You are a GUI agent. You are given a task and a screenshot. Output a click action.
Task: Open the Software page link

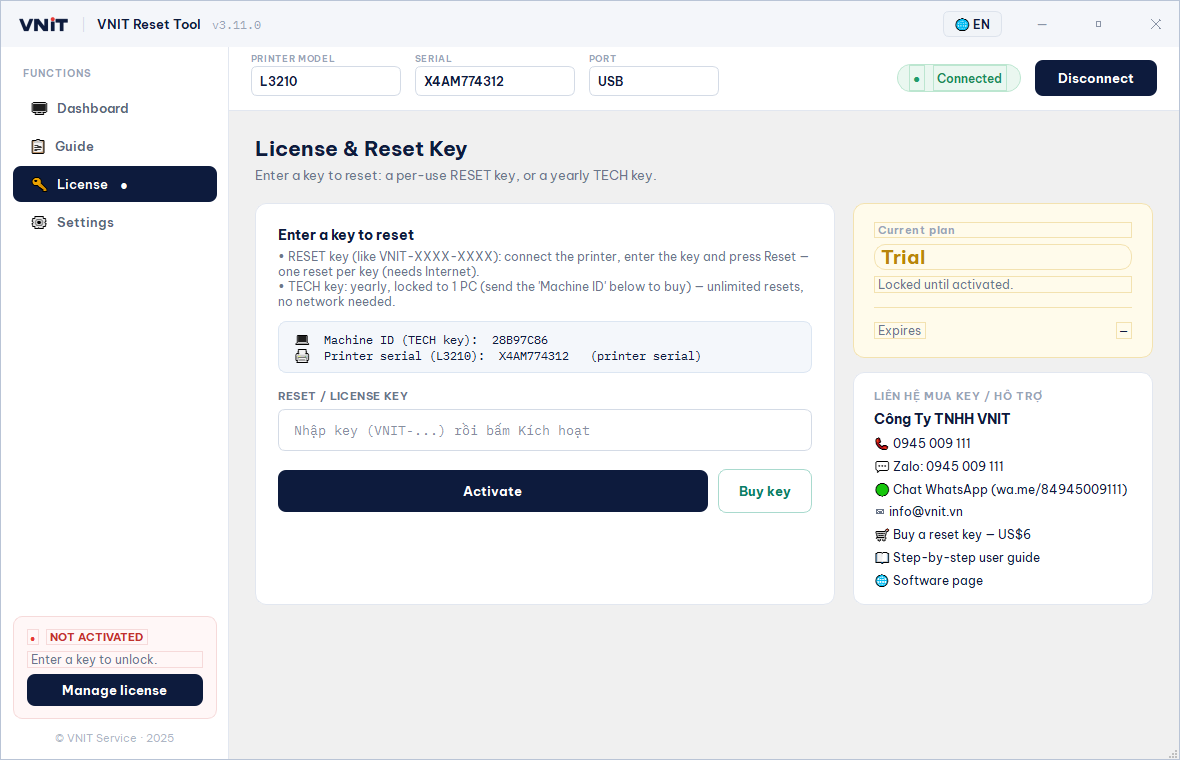click(938, 581)
